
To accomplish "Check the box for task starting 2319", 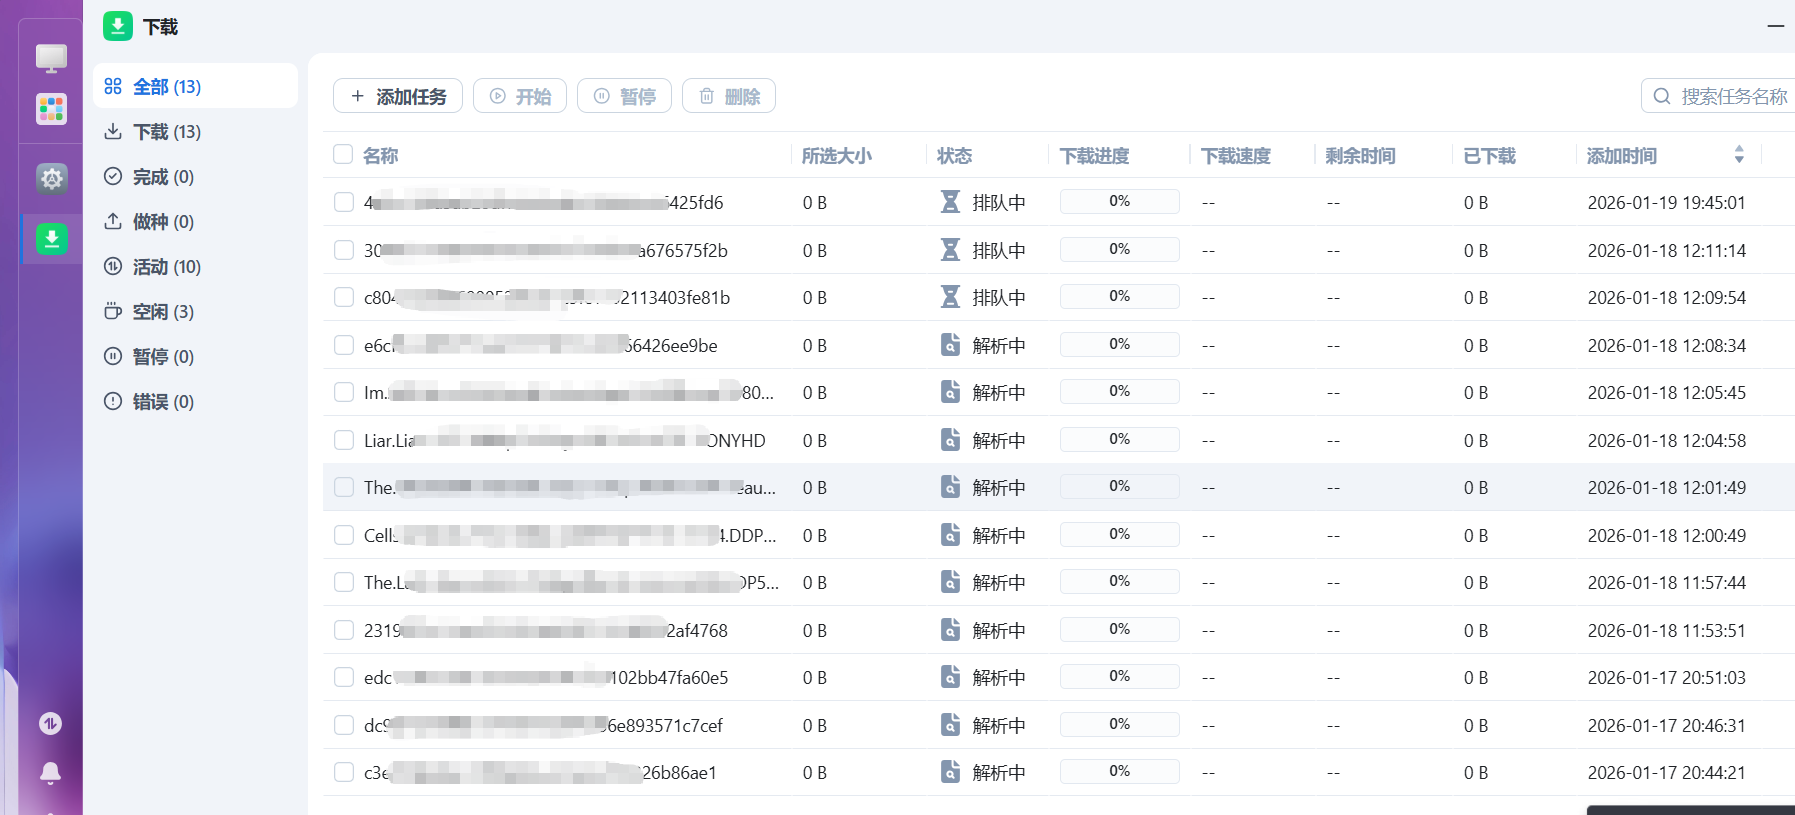I will pos(344,630).
